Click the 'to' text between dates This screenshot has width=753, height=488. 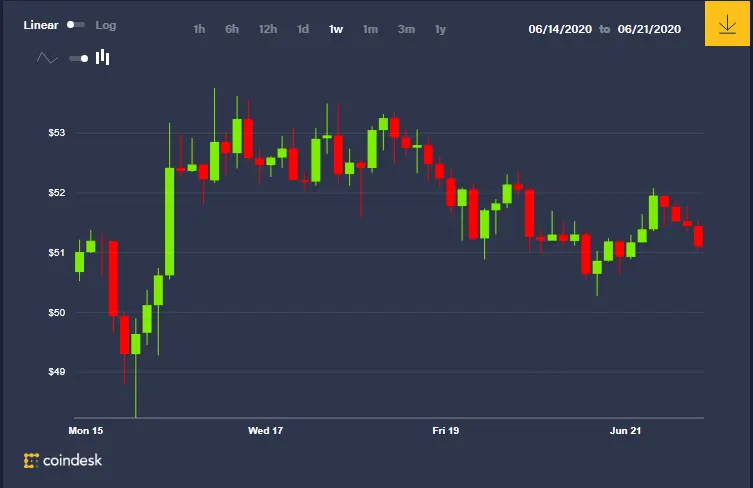coord(605,29)
